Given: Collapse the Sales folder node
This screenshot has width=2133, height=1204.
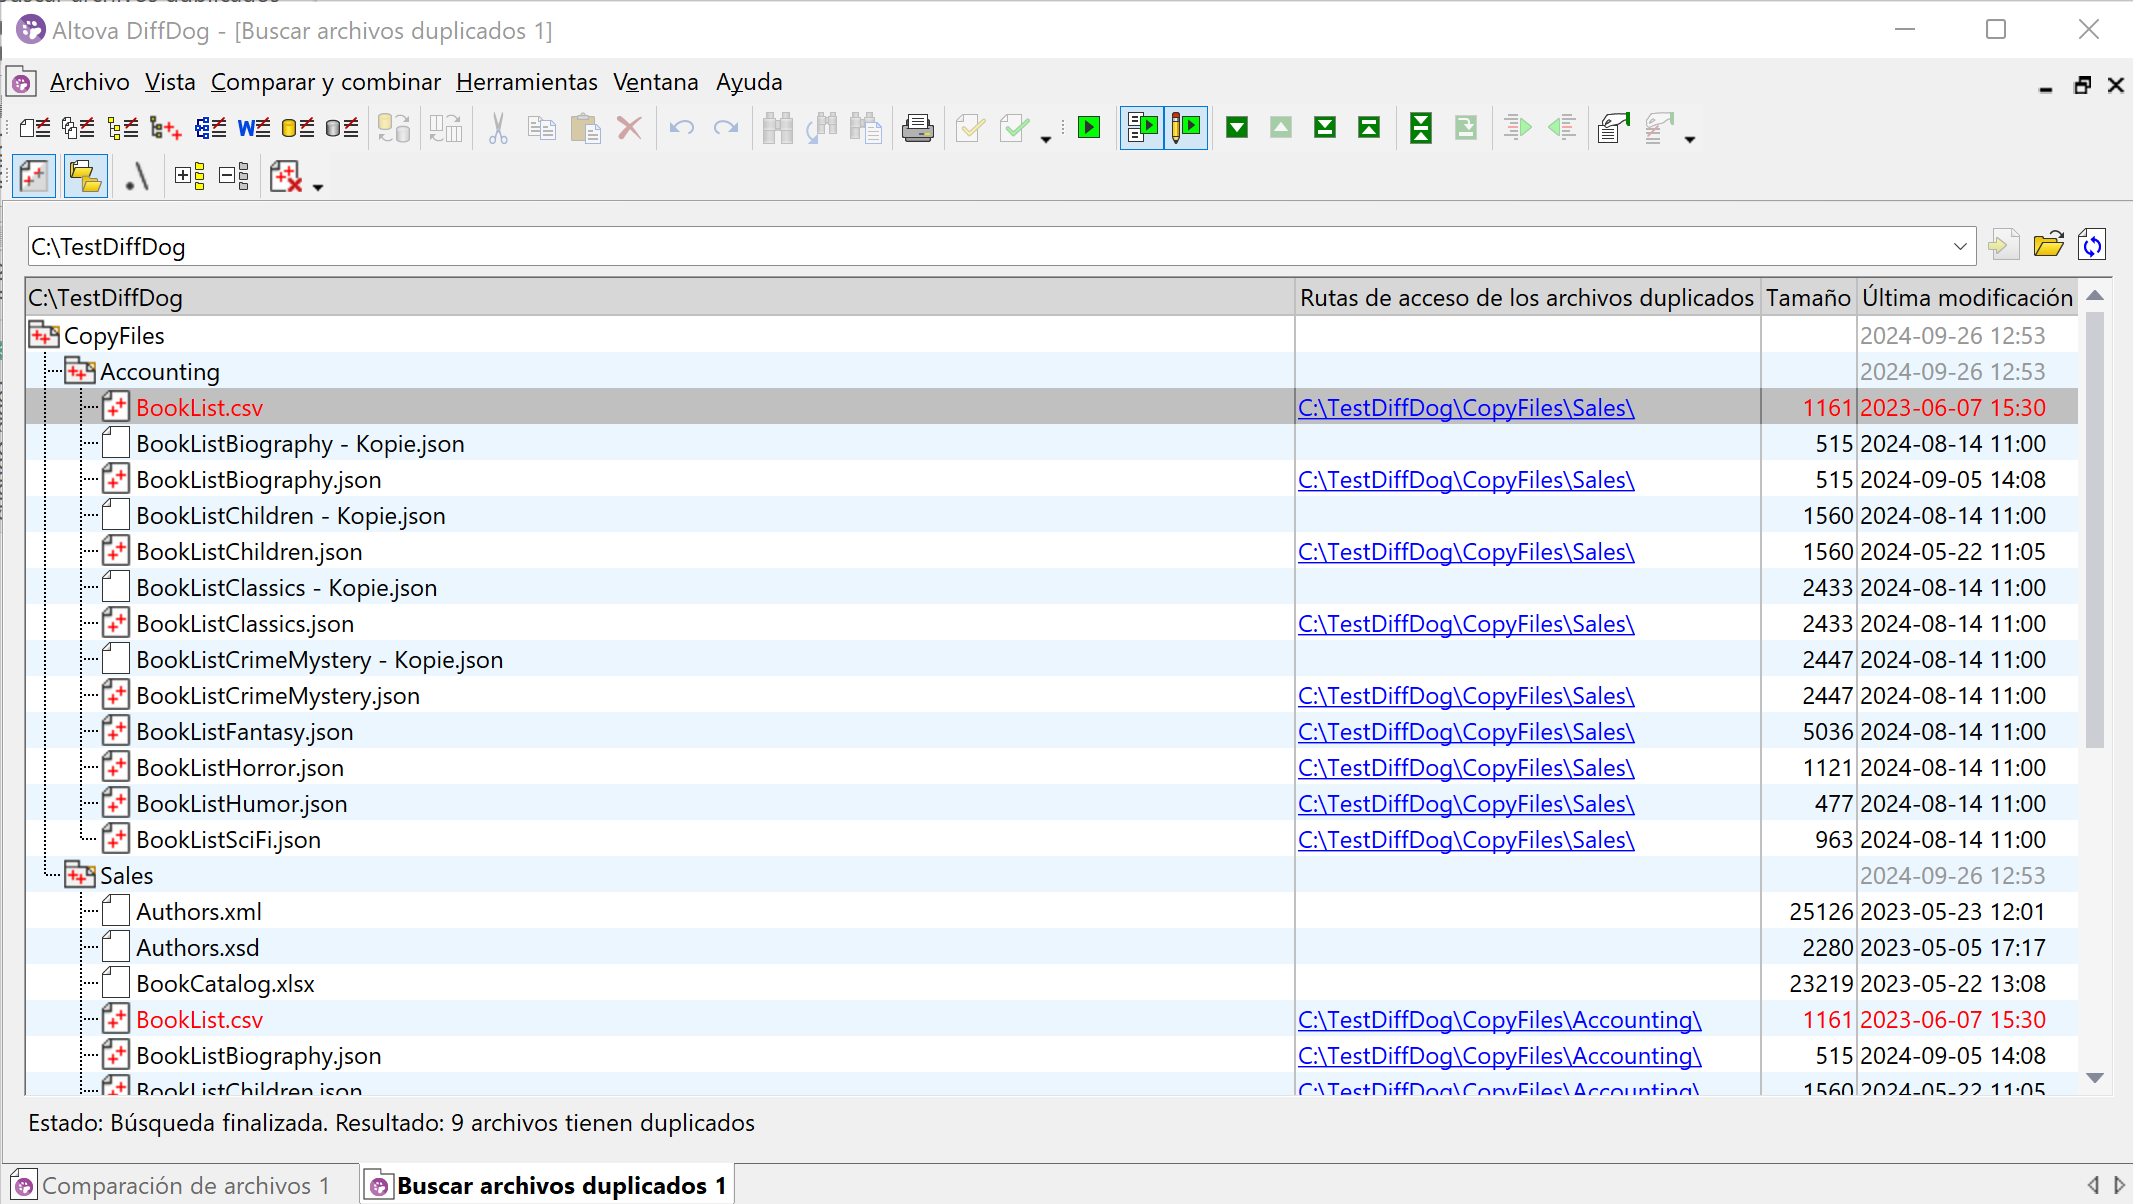Looking at the screenshot, I should pos(80,875).
